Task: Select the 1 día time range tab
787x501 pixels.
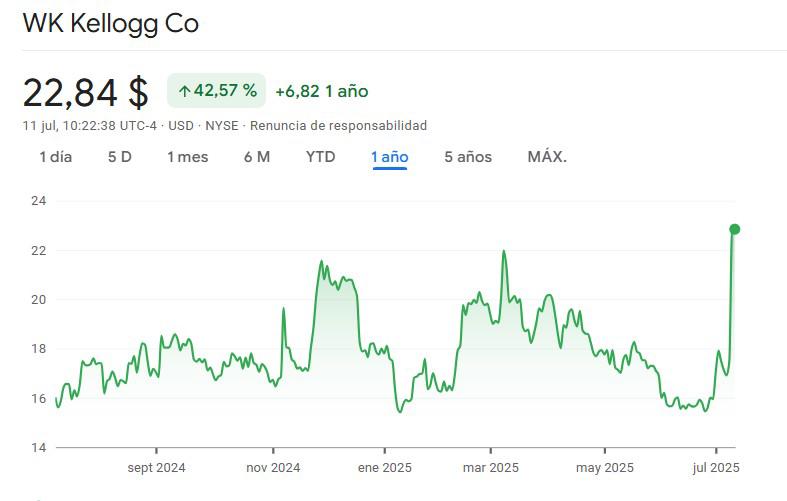Action: (56, 157)
